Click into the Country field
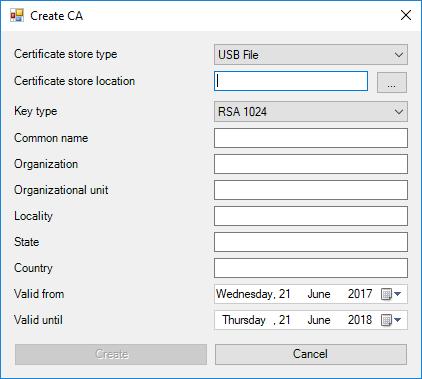The height and width of the screenshot is (379, 422). pos(311,268)
